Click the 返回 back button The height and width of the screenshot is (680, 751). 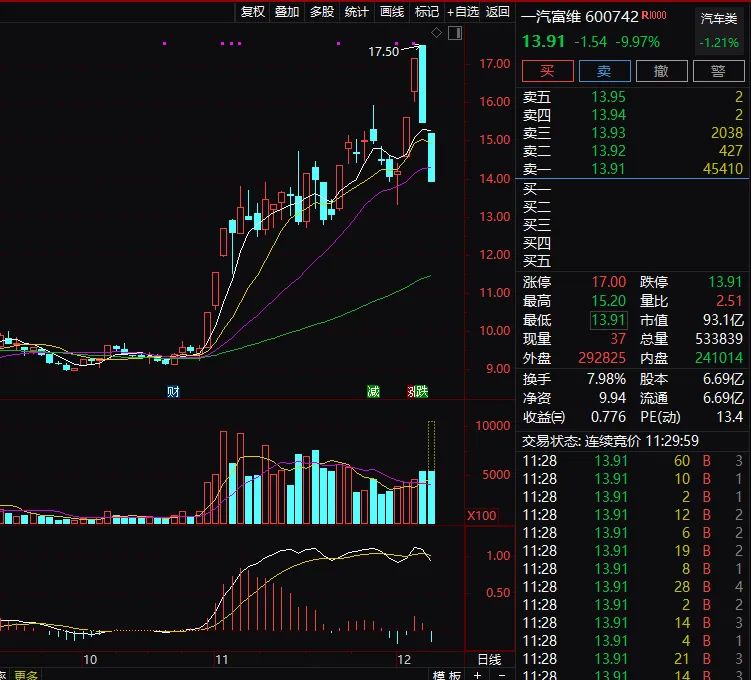pyautogui.click(x=498, y=11)
